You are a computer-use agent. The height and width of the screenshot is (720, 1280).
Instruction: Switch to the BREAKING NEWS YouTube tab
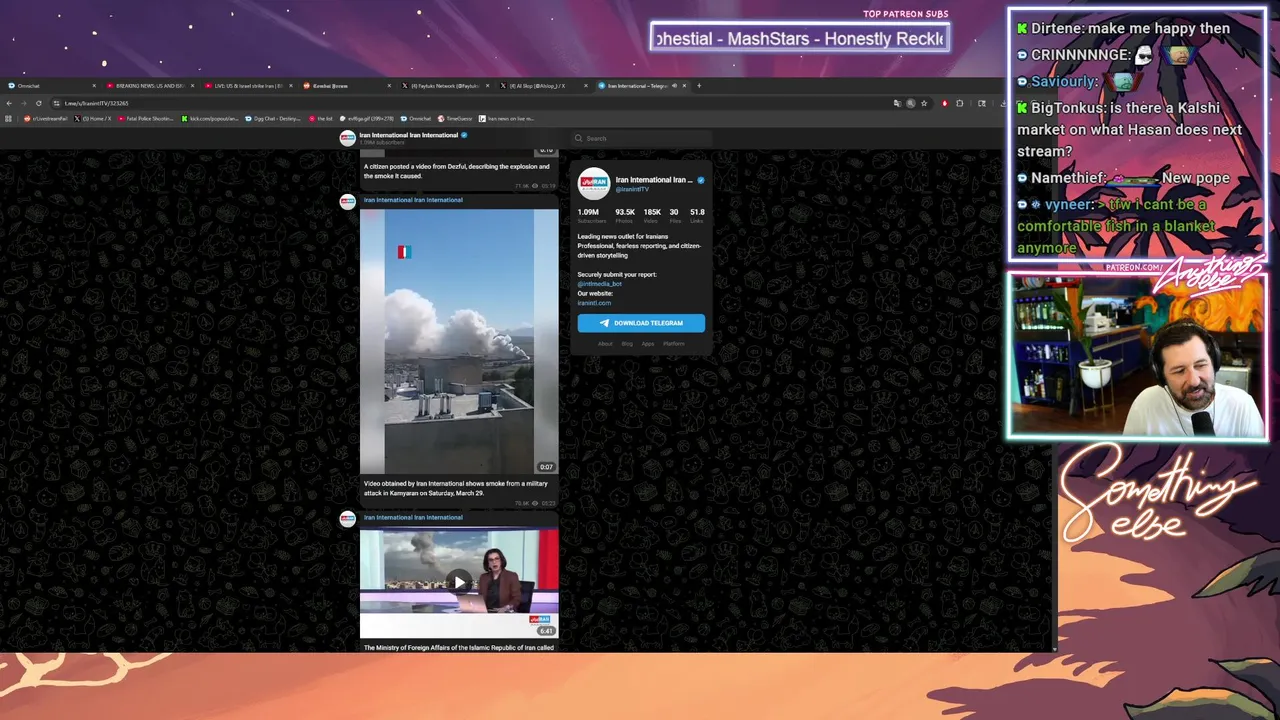(x=152, y=86)
